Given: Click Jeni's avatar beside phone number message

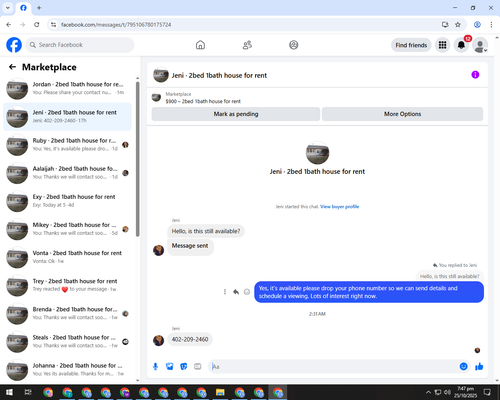Looking at the screenshot, I should (x=158, y=340).
